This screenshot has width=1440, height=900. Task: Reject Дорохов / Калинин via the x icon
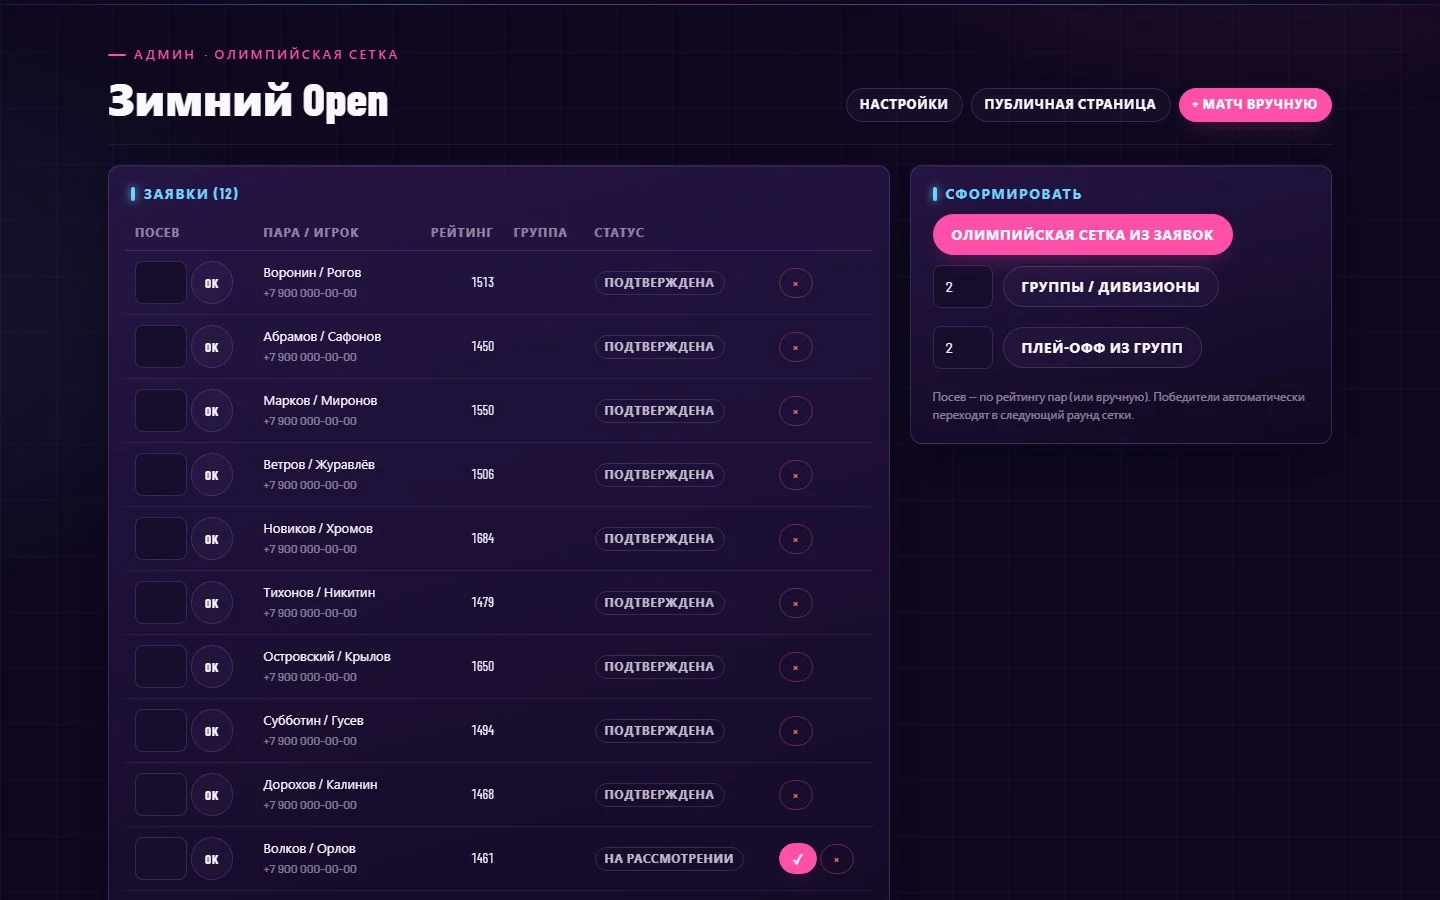click(796, 795)
